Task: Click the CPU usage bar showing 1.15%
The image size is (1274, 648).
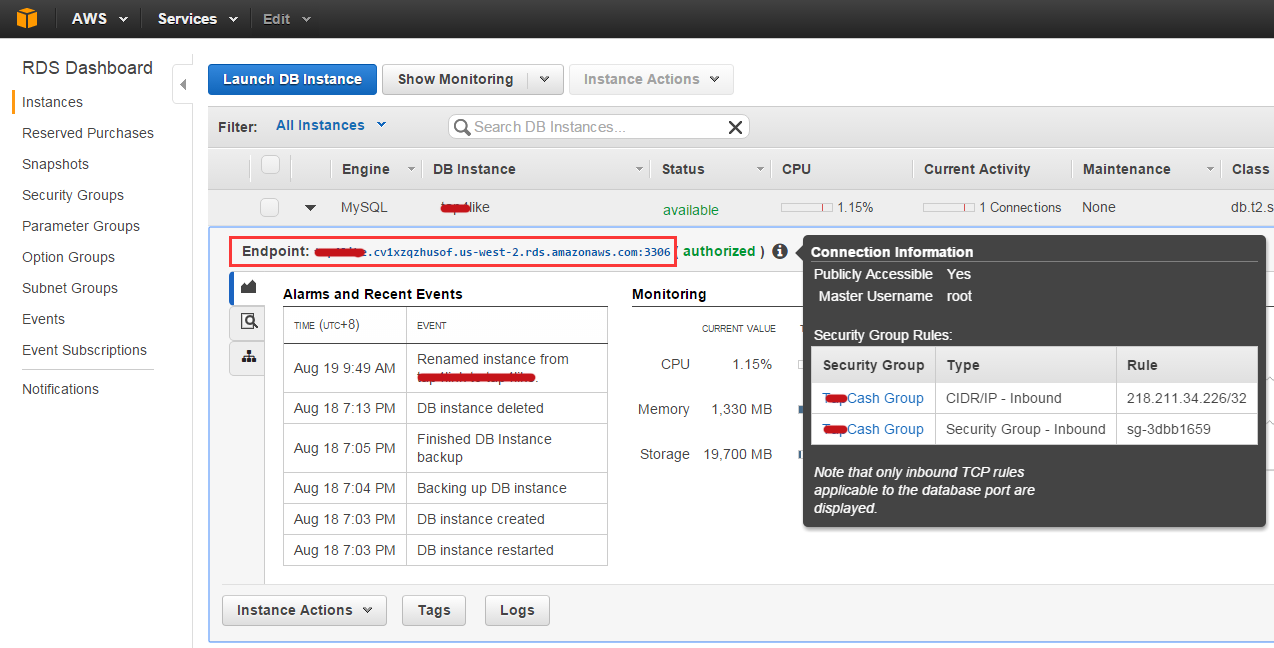Action: 807,208
